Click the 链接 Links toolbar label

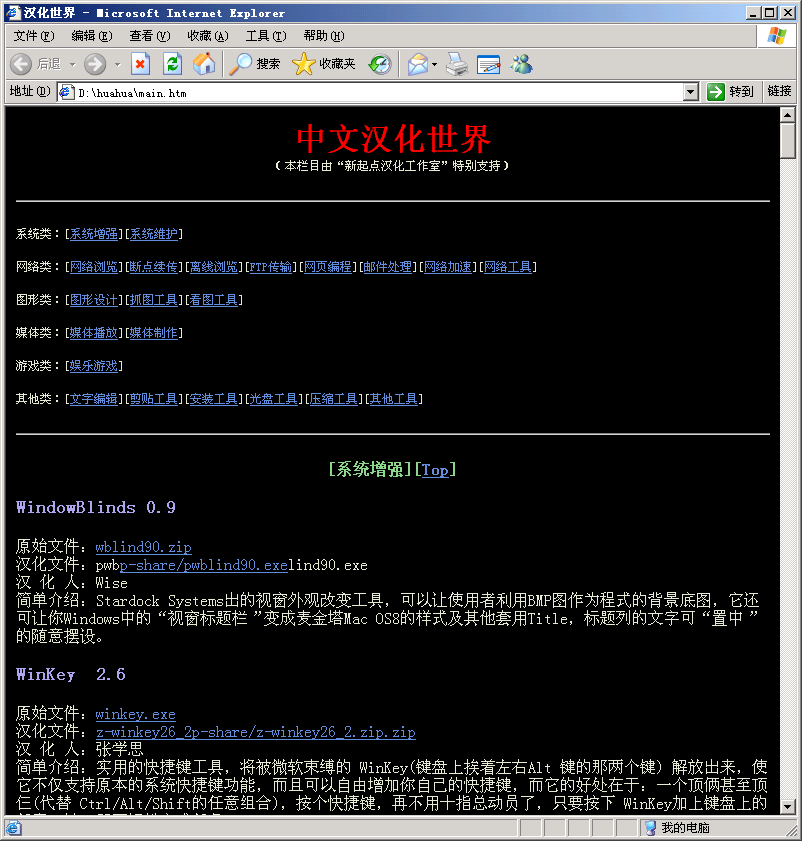[x=779, y=91]
